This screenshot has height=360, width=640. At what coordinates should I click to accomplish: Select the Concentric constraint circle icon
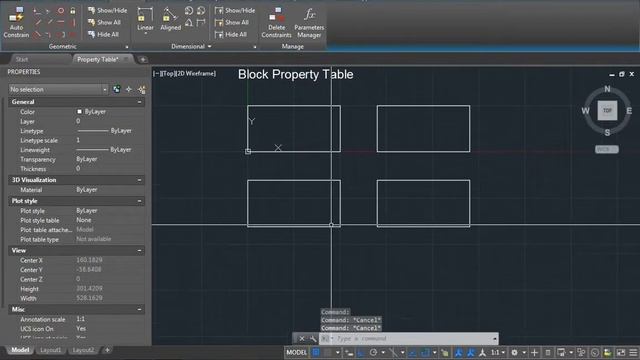point(60,11)
